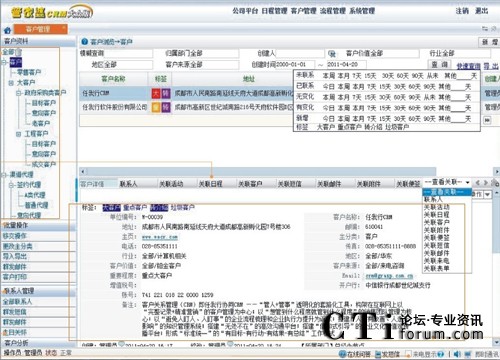Open the 查看关联 dropdown

pyautogui.click(x=447, y=182)
